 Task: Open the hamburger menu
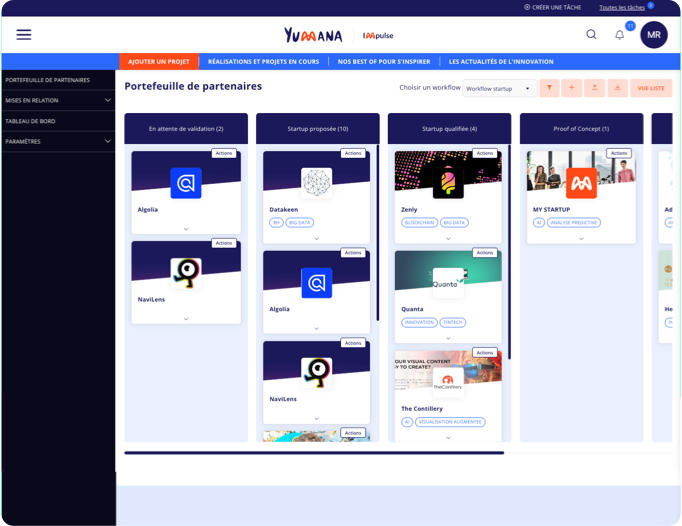[x=23, y=34]
